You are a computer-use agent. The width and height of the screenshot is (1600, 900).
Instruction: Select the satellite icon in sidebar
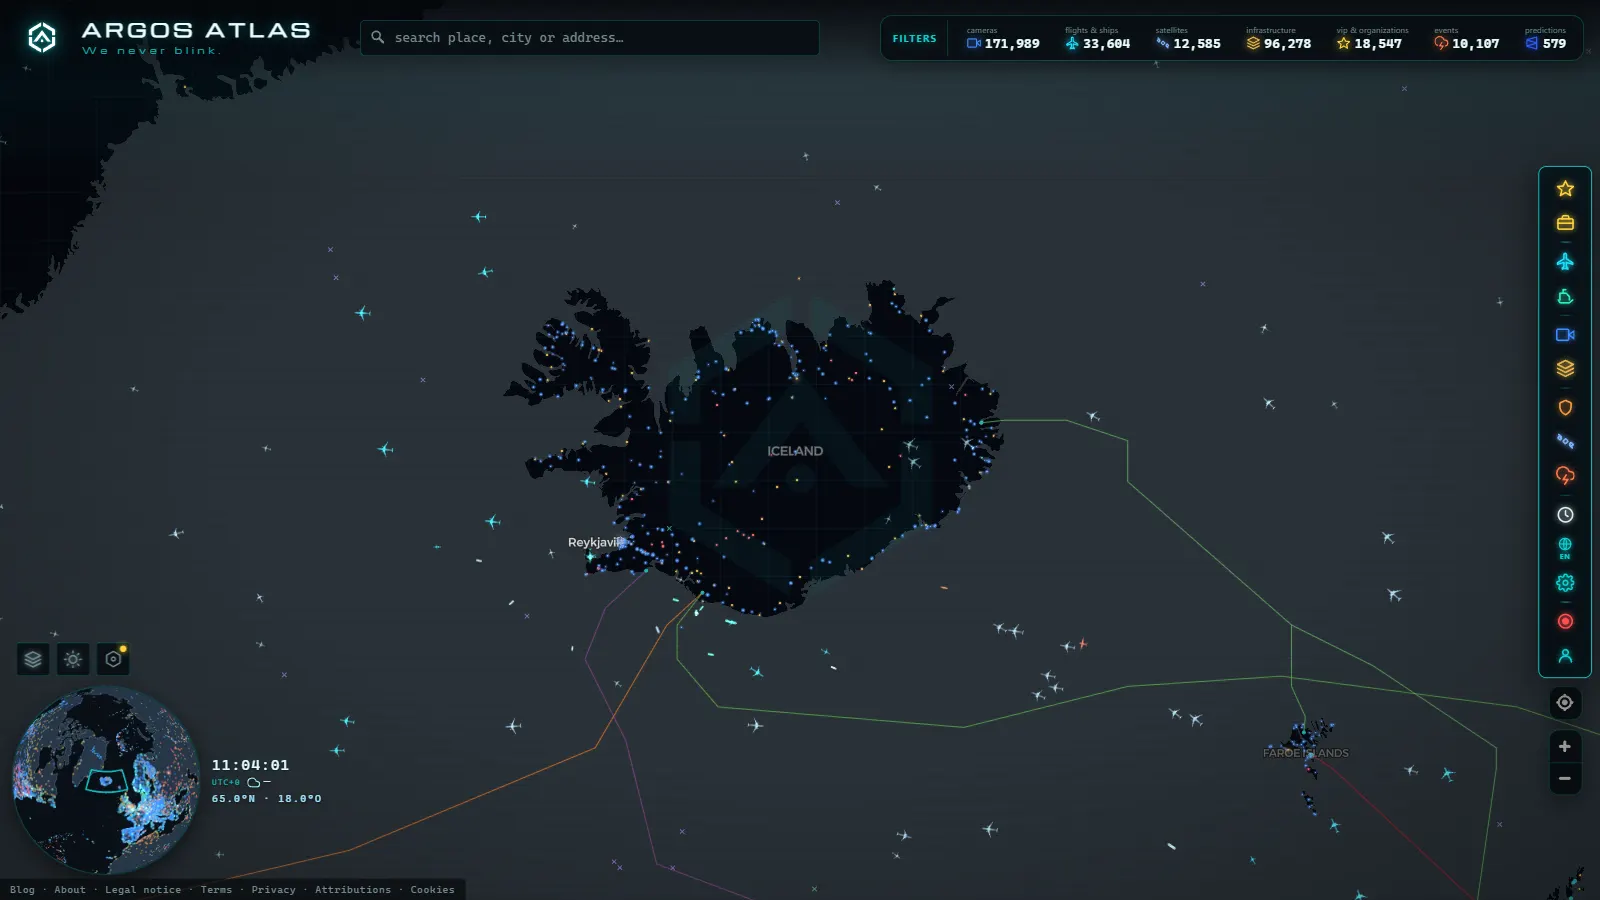[x=1565, y=441]
